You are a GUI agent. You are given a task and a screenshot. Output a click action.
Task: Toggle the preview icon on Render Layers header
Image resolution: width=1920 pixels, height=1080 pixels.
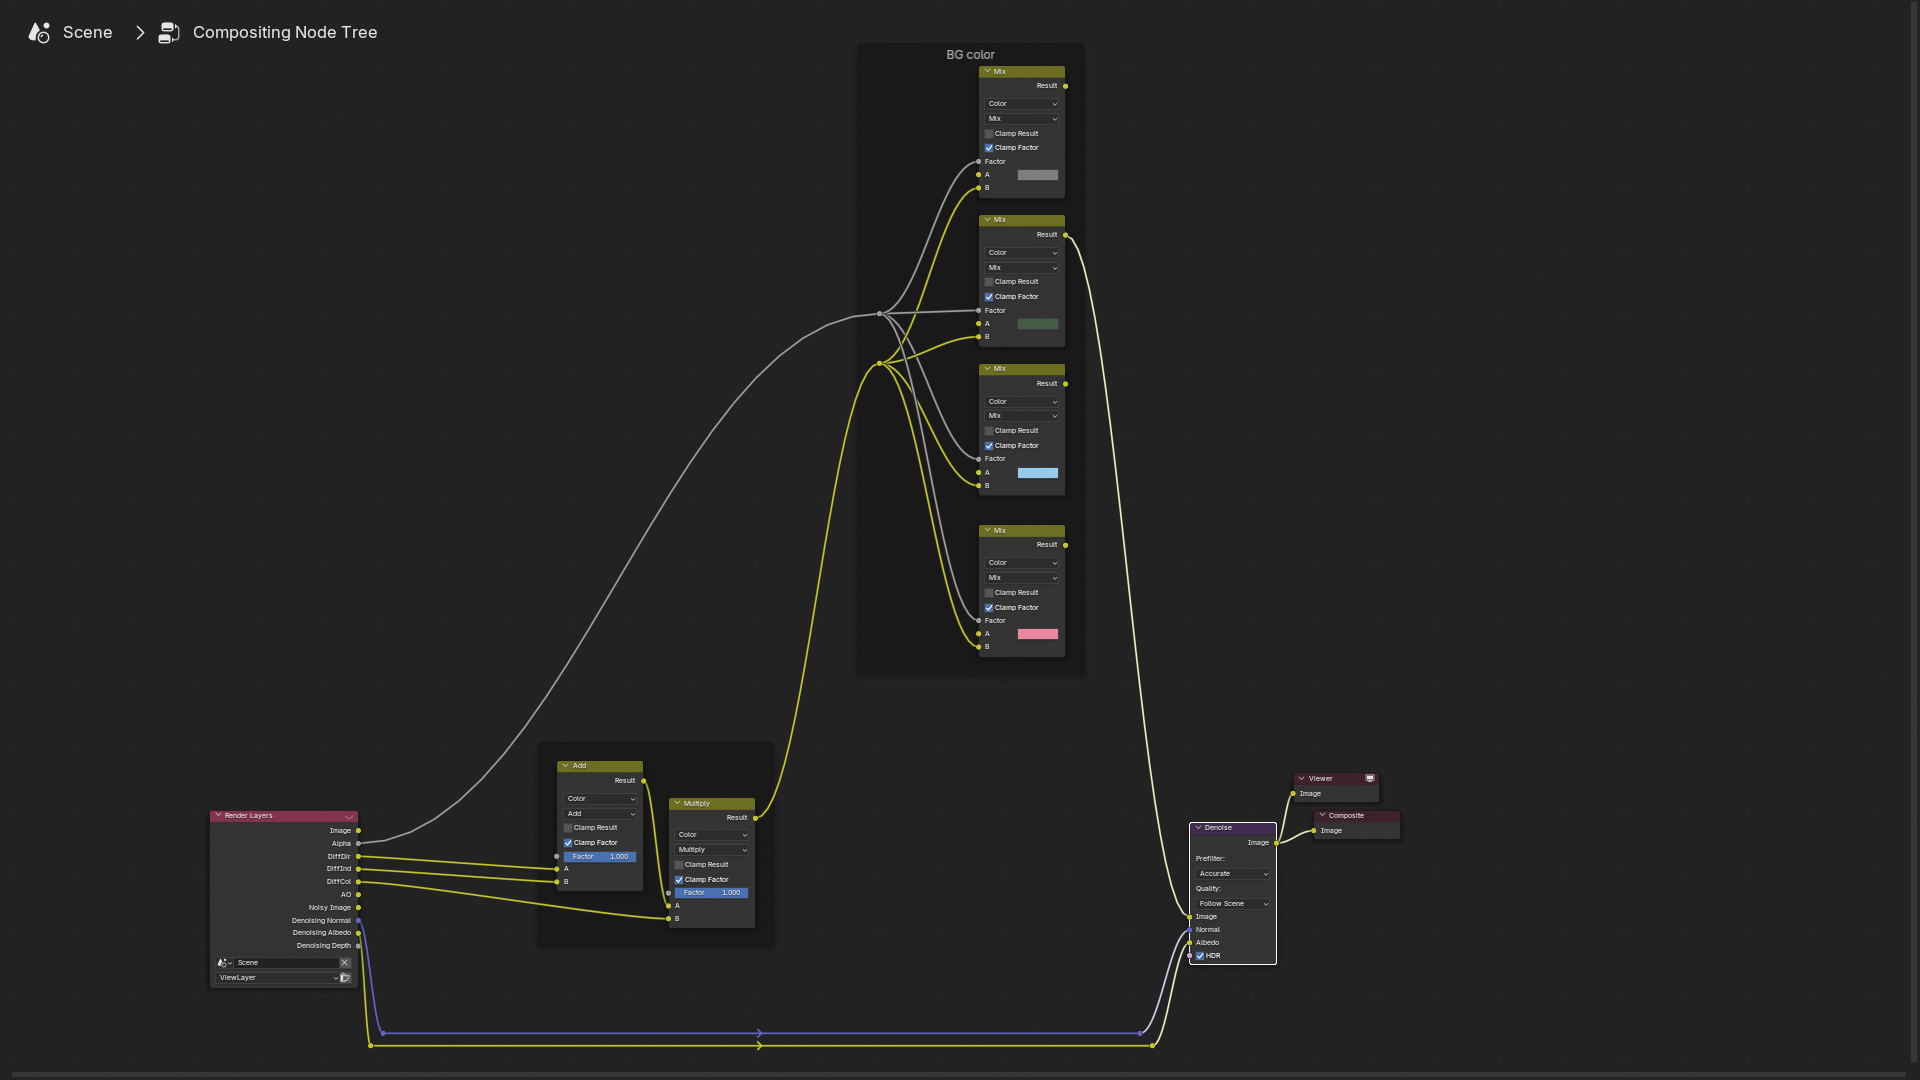point(348,816)
